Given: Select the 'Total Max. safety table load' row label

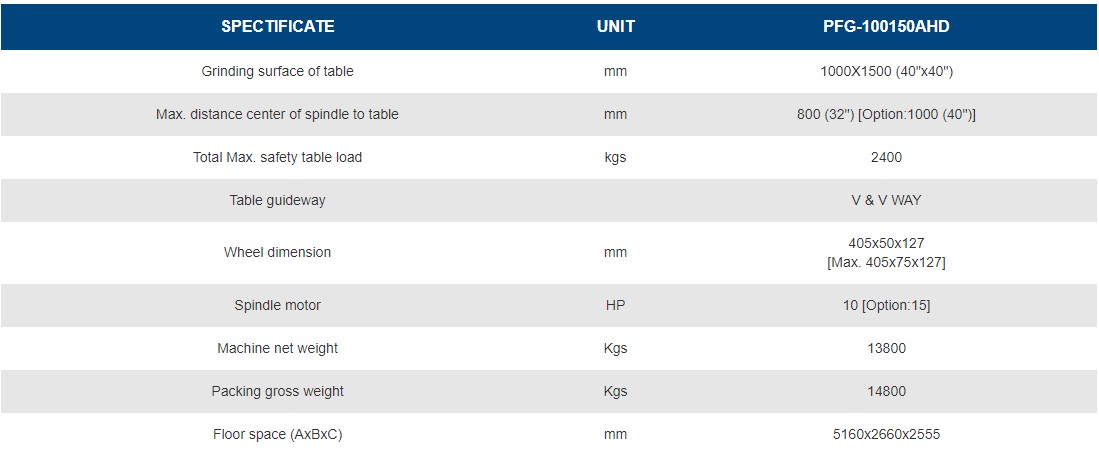Looking at the screenshot, I should point(278,158).
